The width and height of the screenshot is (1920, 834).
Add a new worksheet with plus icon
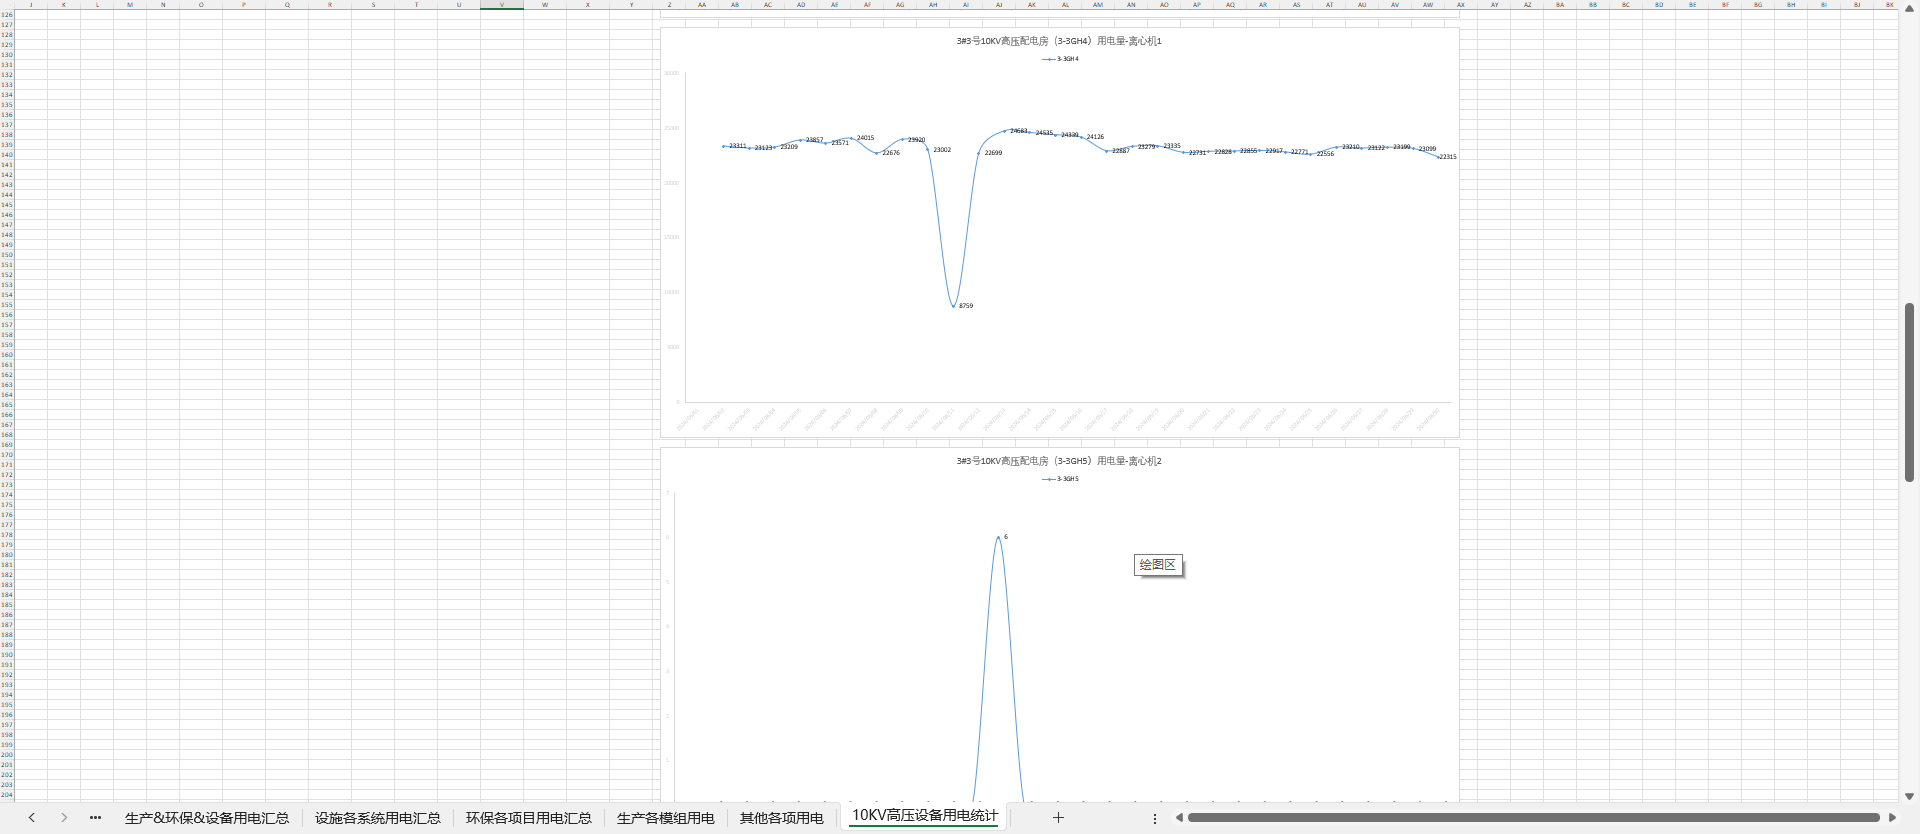click(x=1058, y=818)
